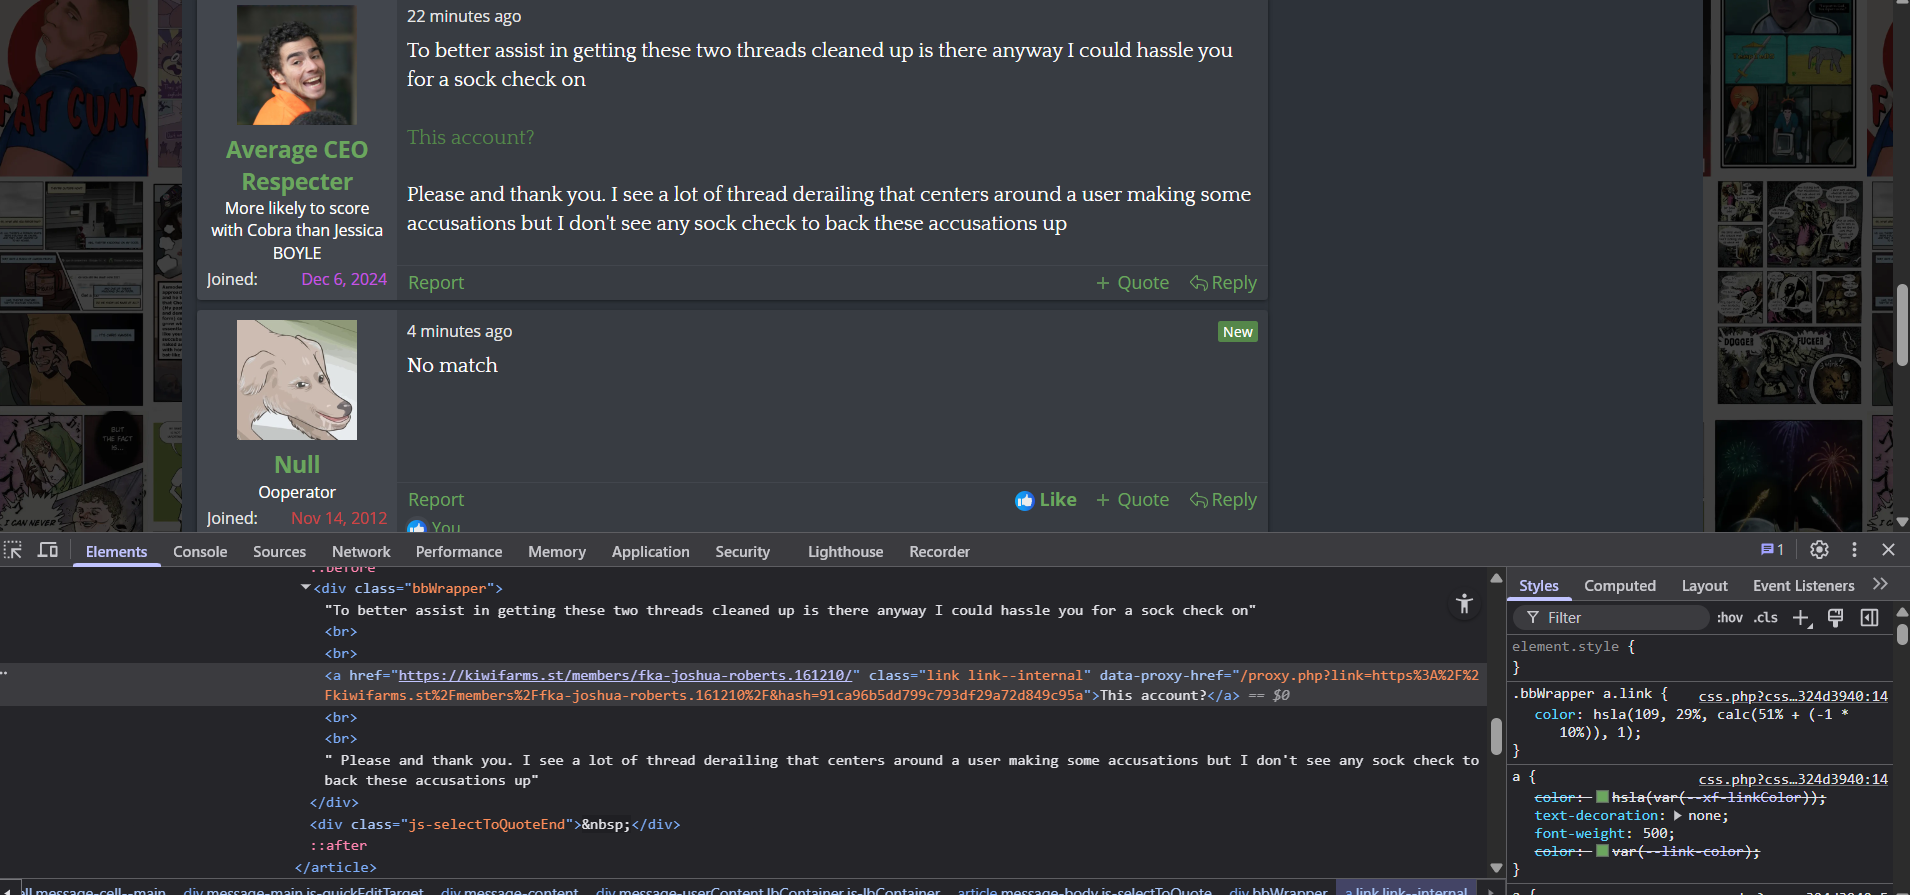Image resolution: width=1910 pixels, height=895 pixels.
Task: Click 'div.bbWrapper' breadcrumb item
Action: [1278, 889]
